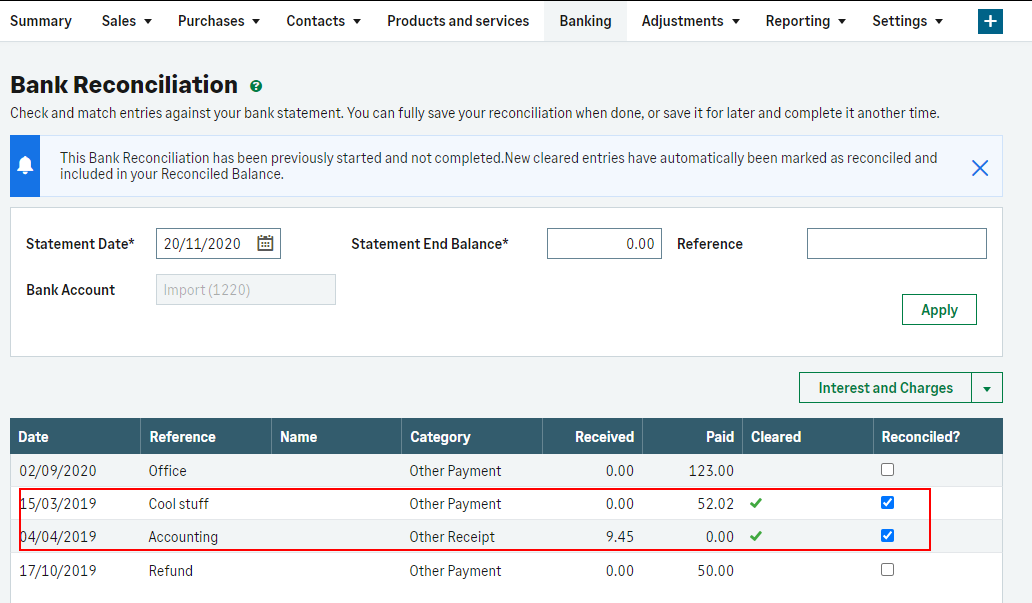
Task: Open the calendar date picker icon
Action: pyautogui.click(x=265, y=243)
